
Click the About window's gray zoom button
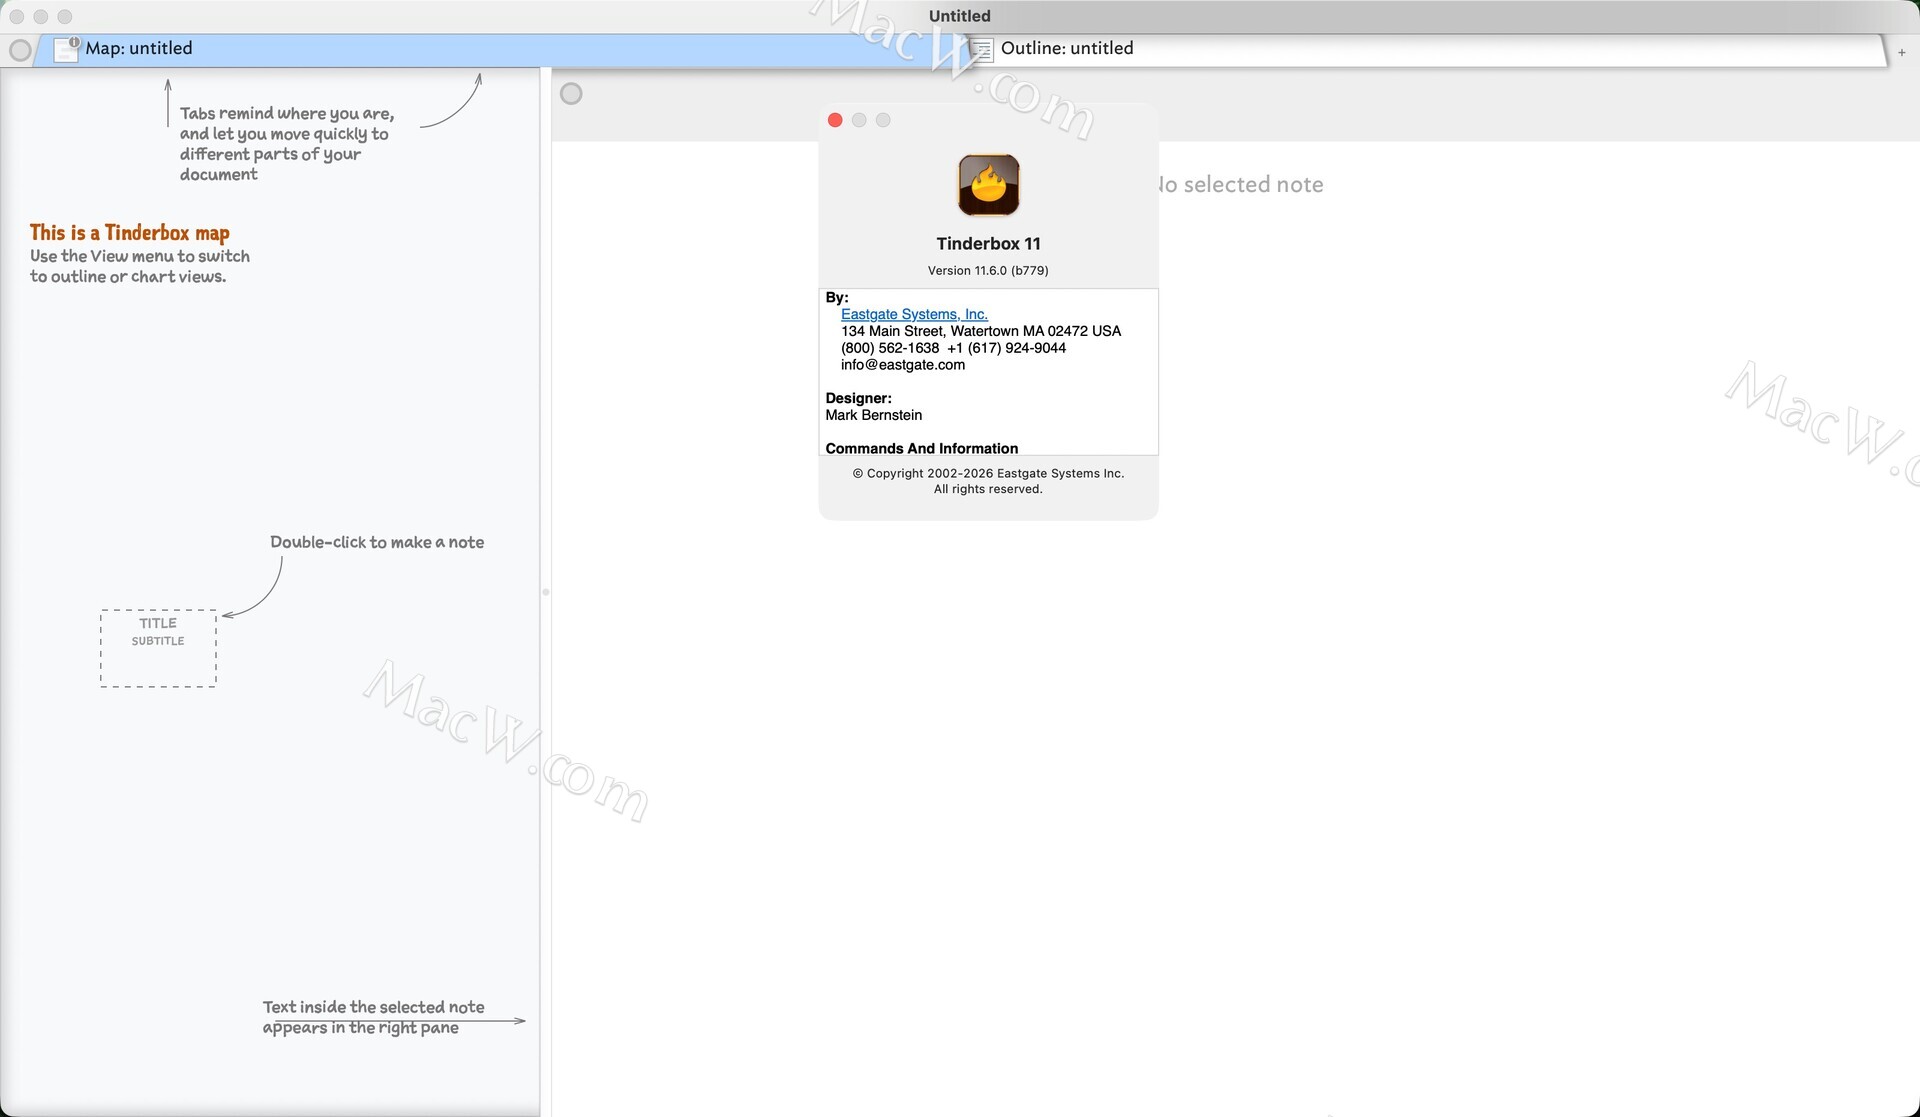click(x=883, y=120)
